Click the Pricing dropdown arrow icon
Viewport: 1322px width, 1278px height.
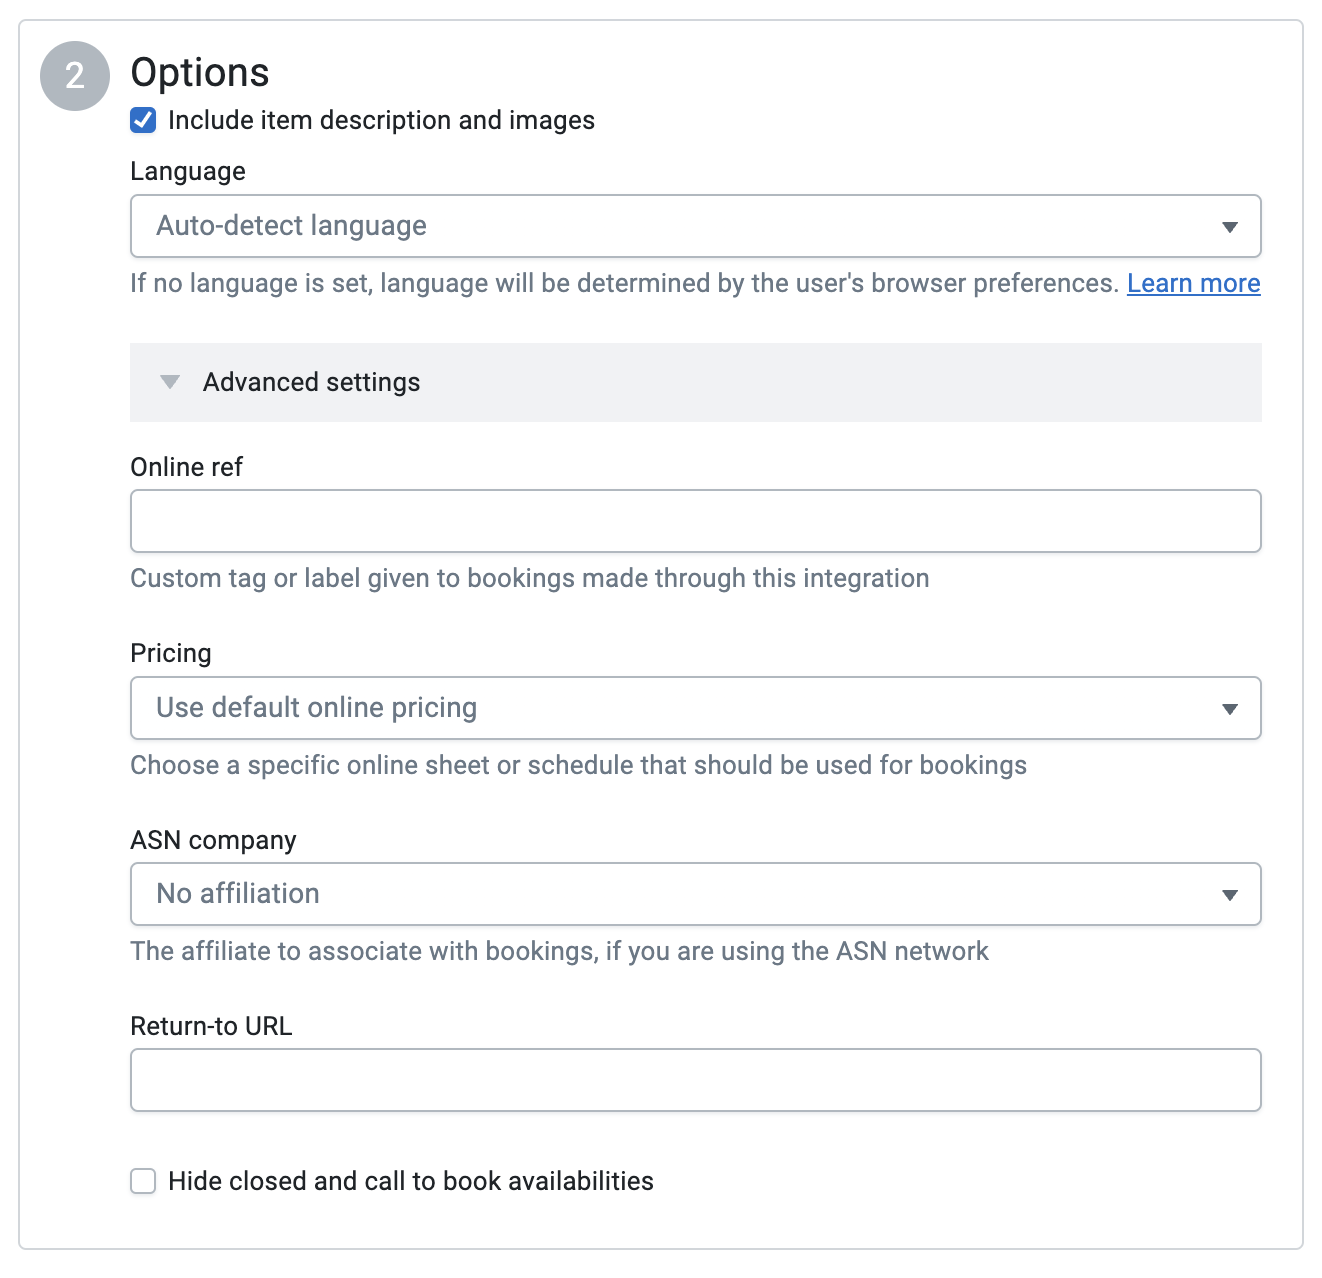coord(1231,709)
